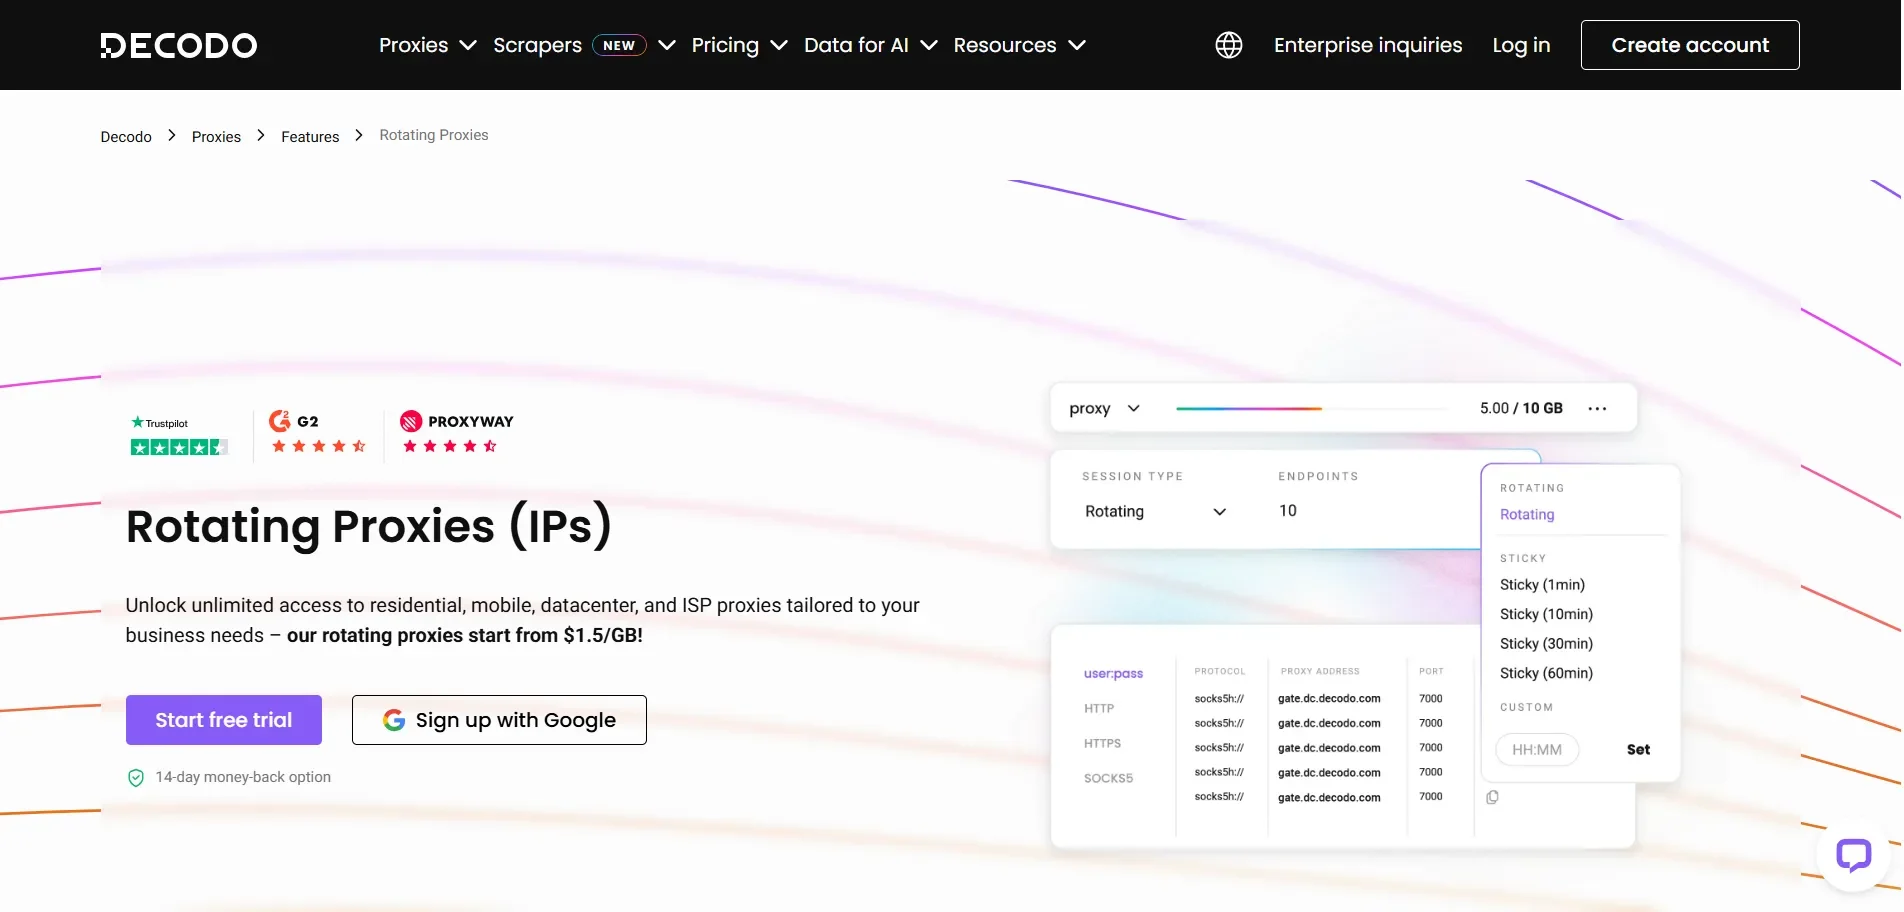1904x912 pixels.
Task: Expand the Resources navigation menu
Action: pos(1019,45)
